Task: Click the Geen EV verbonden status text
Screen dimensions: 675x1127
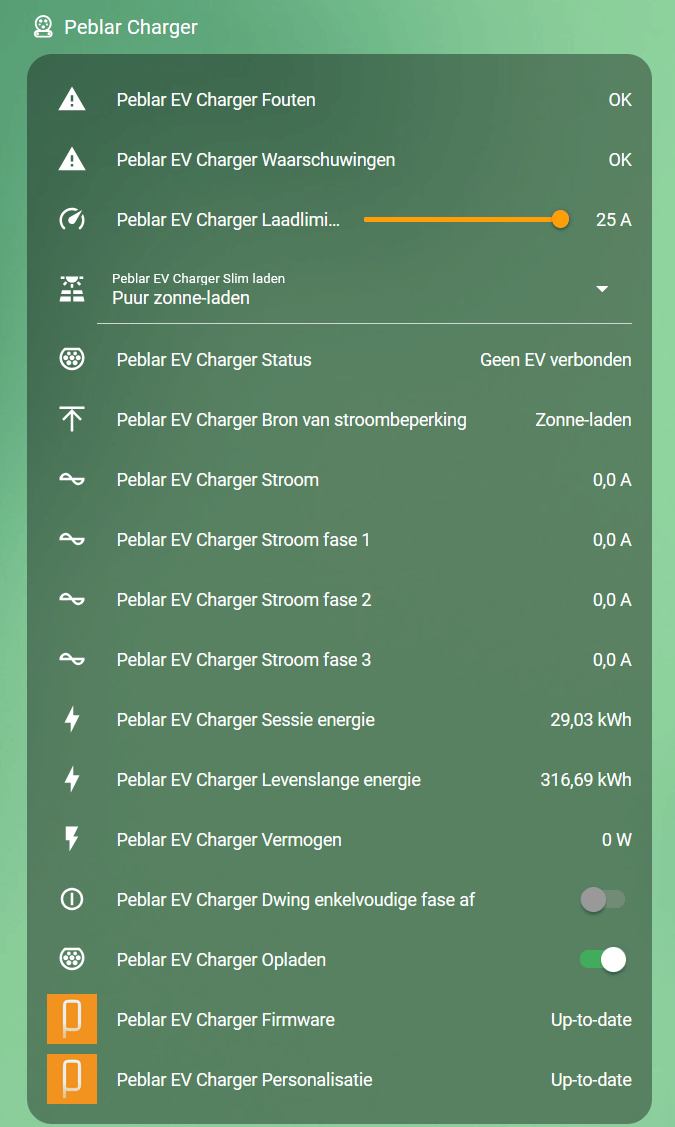Action: pyautogui.click(x=555, y=359)
